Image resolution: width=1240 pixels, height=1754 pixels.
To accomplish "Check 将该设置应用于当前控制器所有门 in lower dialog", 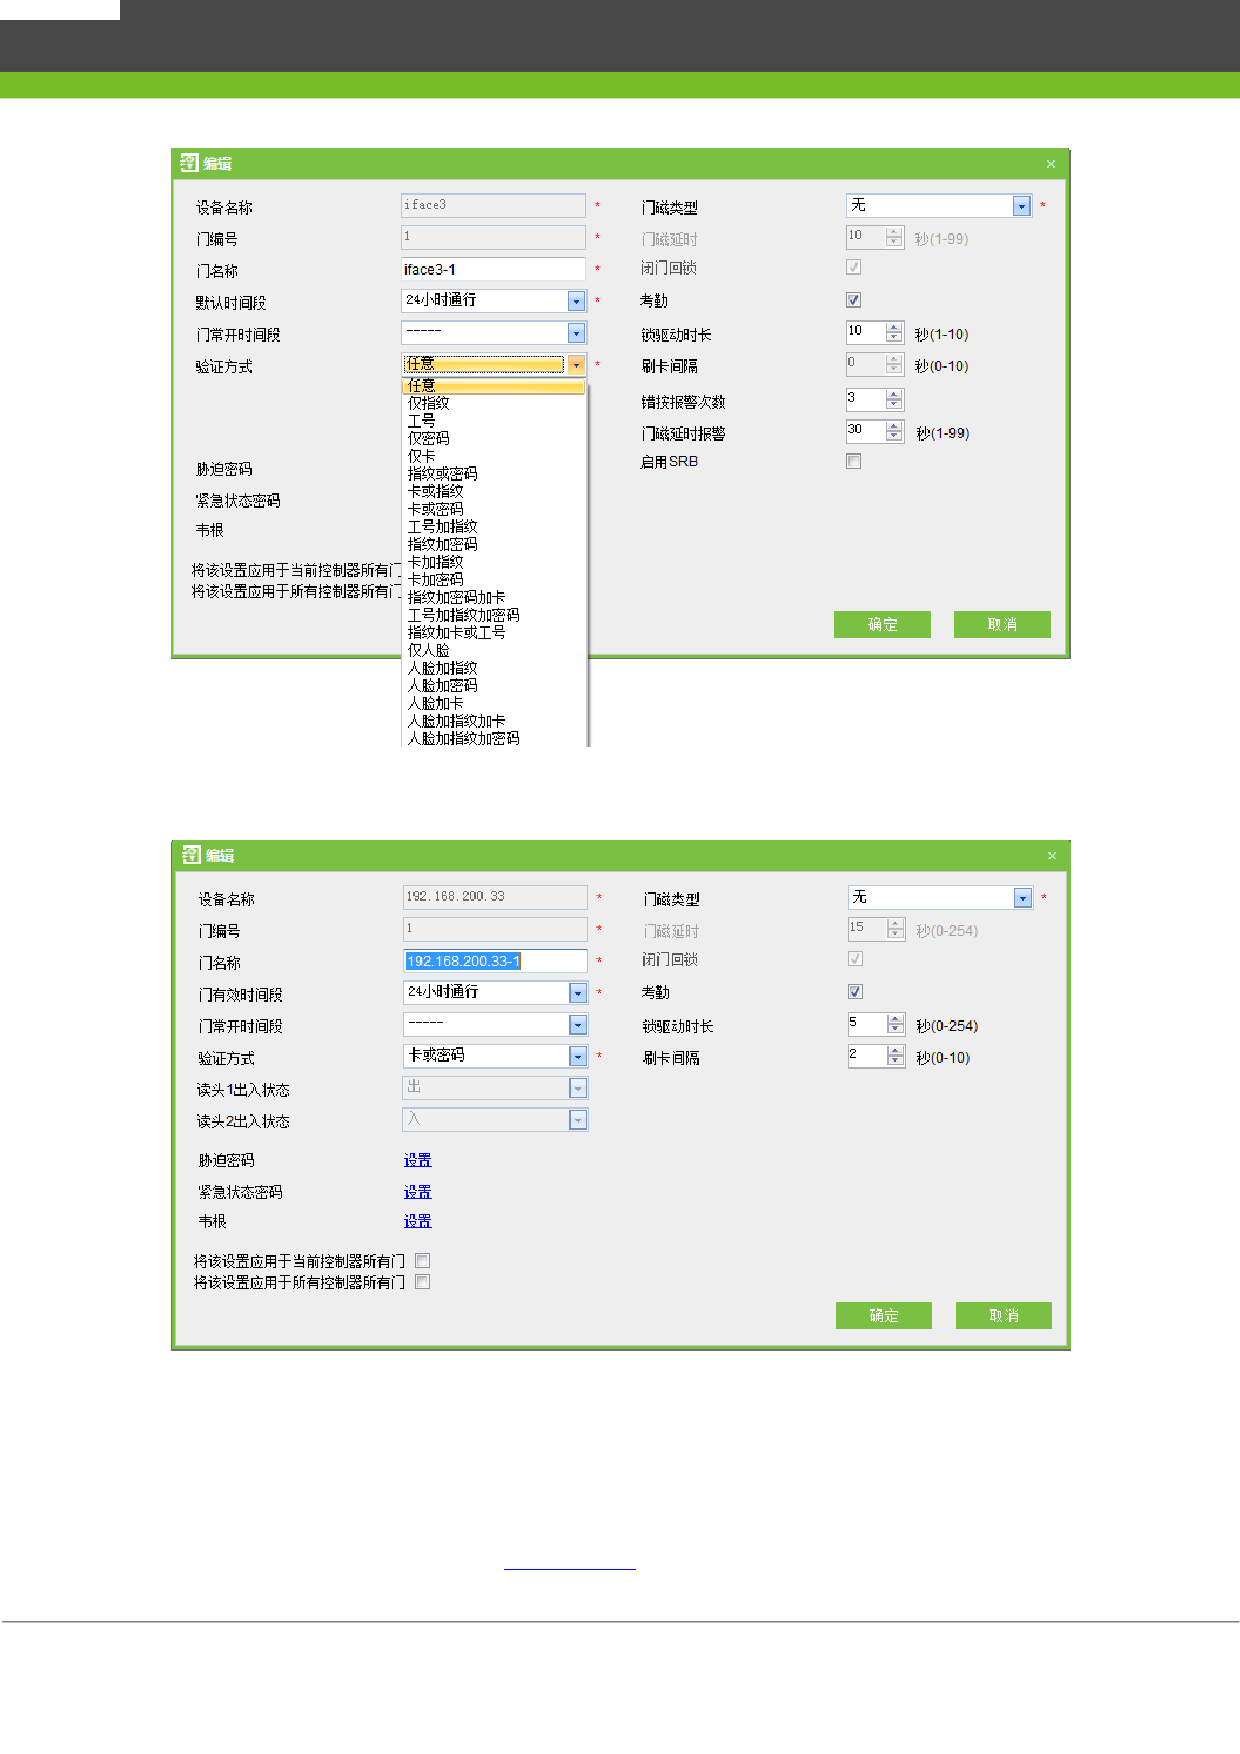I will [423, 1261].
